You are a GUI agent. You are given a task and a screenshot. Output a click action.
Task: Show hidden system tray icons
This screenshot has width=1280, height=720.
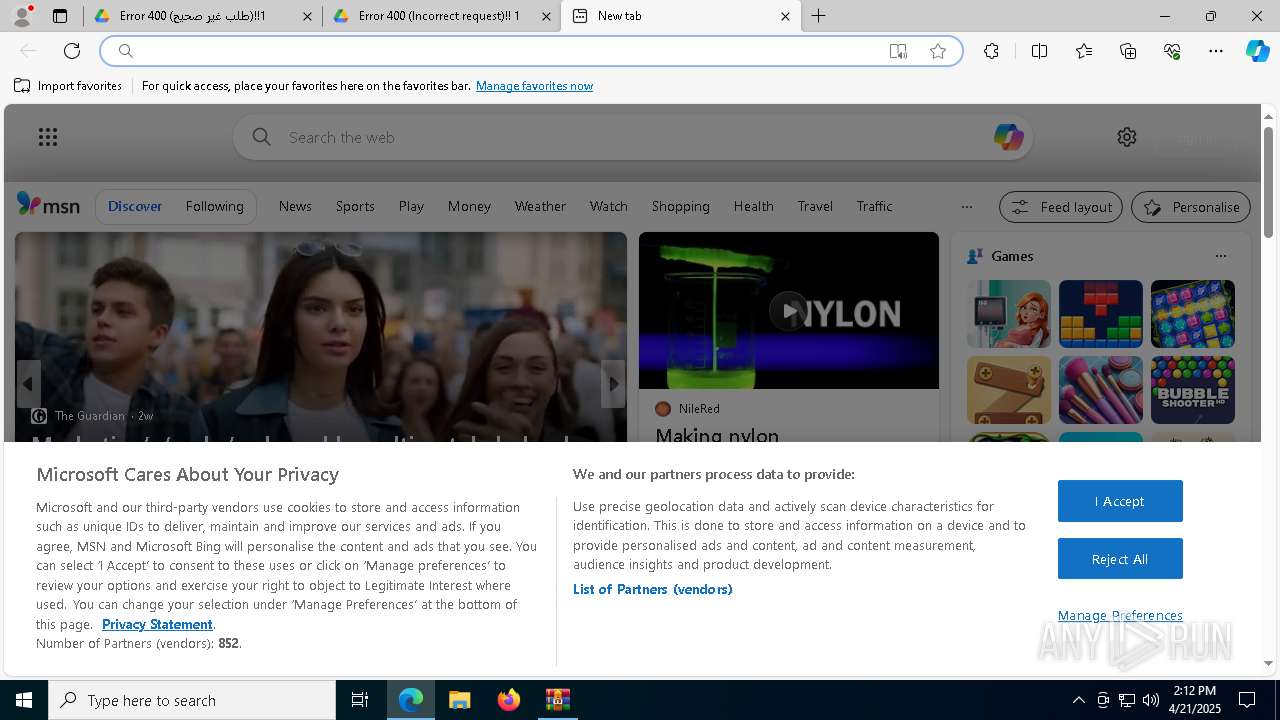pyautogui.click(x=1078, y=700)
